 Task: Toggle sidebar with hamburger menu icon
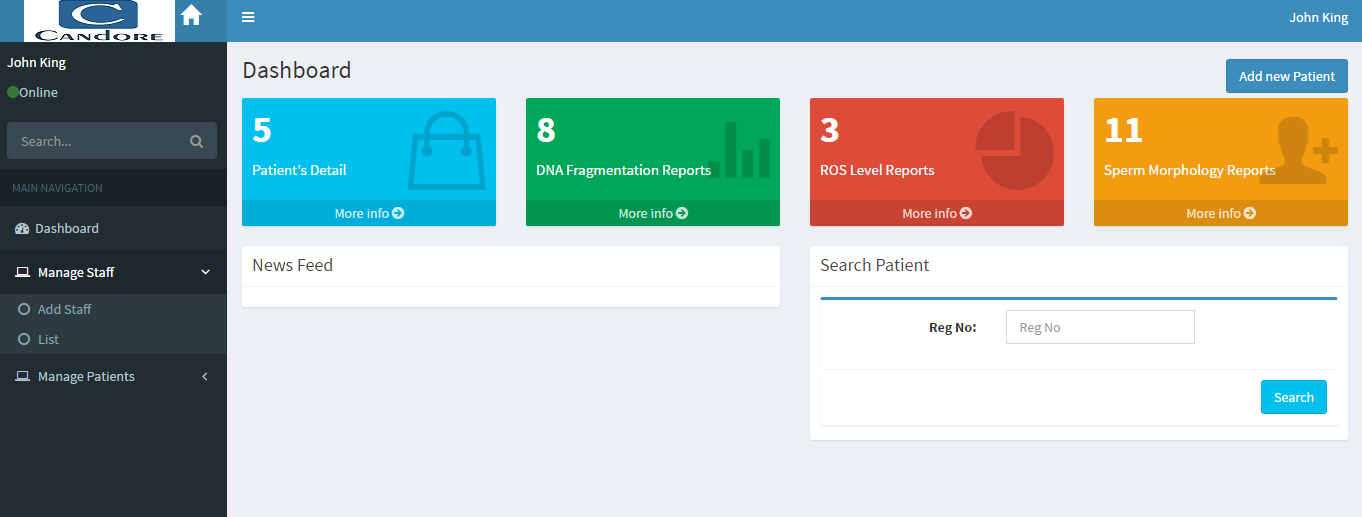pos(248,17)
